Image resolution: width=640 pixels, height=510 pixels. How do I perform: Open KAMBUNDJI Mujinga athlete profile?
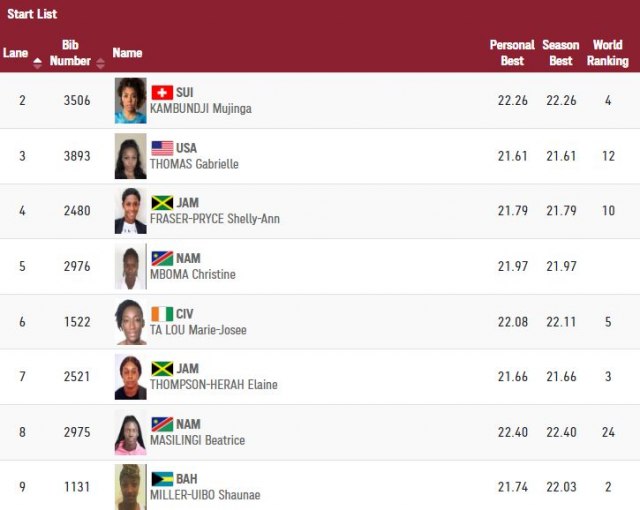pyautogui.click(x=200, y=108)
